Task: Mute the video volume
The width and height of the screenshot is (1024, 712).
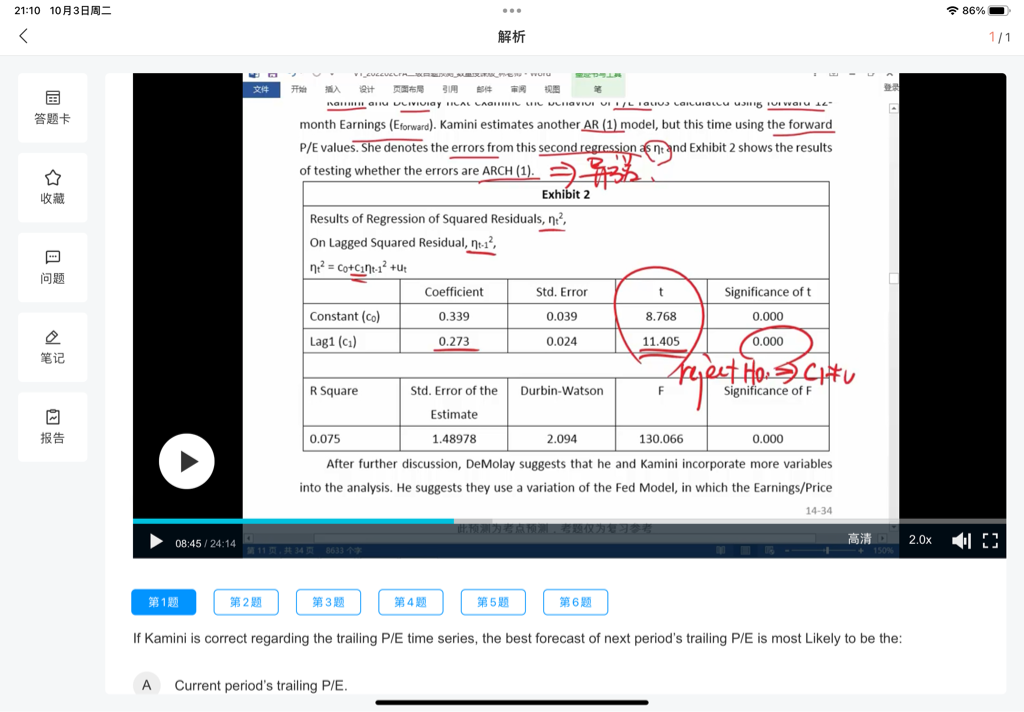Action: tap(960, 541)
